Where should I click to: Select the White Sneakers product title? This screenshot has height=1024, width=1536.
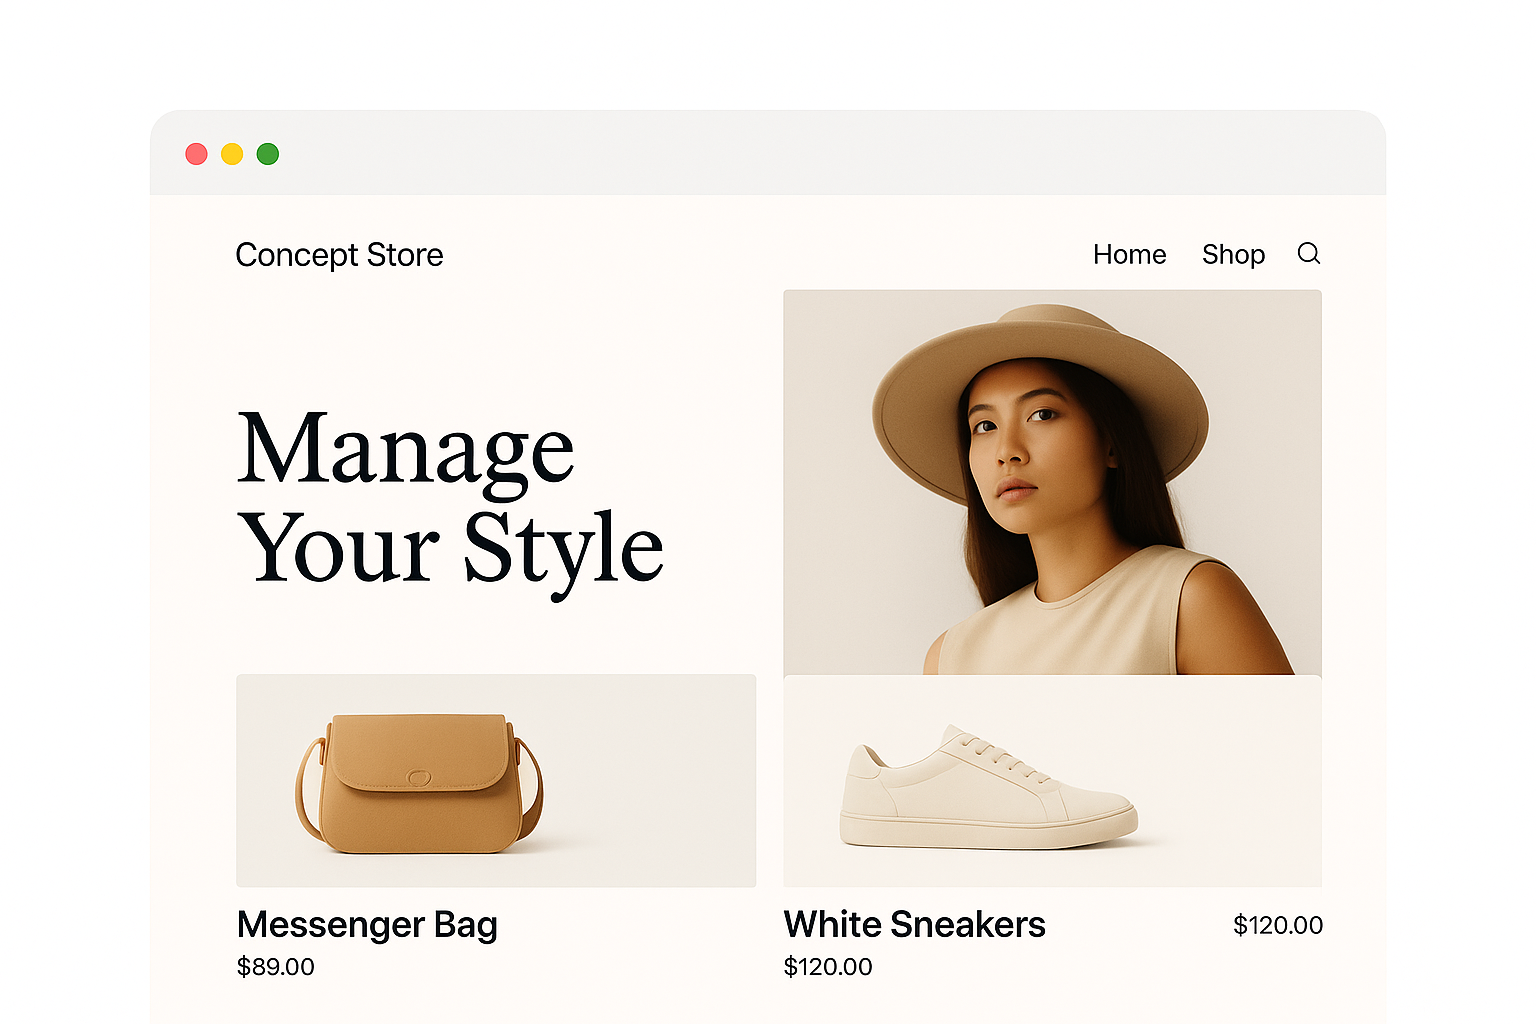pos(914,925)
